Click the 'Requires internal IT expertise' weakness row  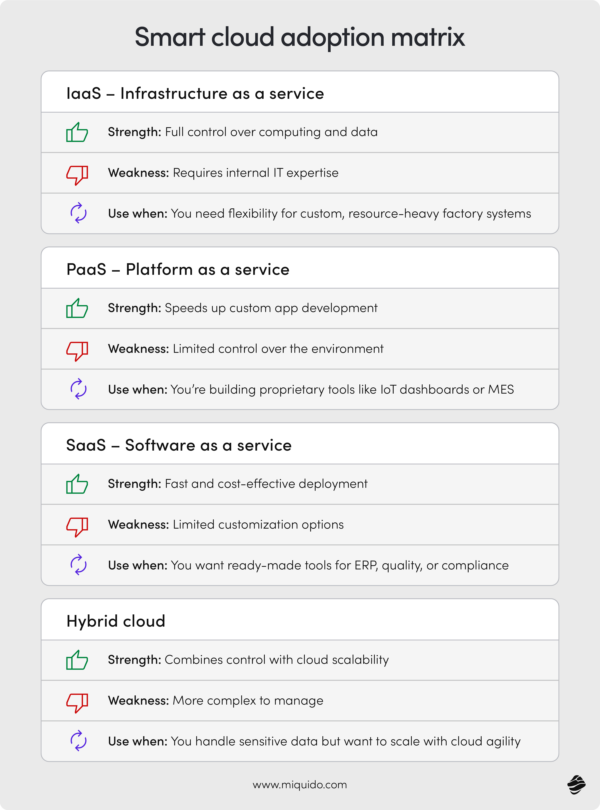[300, 173]
